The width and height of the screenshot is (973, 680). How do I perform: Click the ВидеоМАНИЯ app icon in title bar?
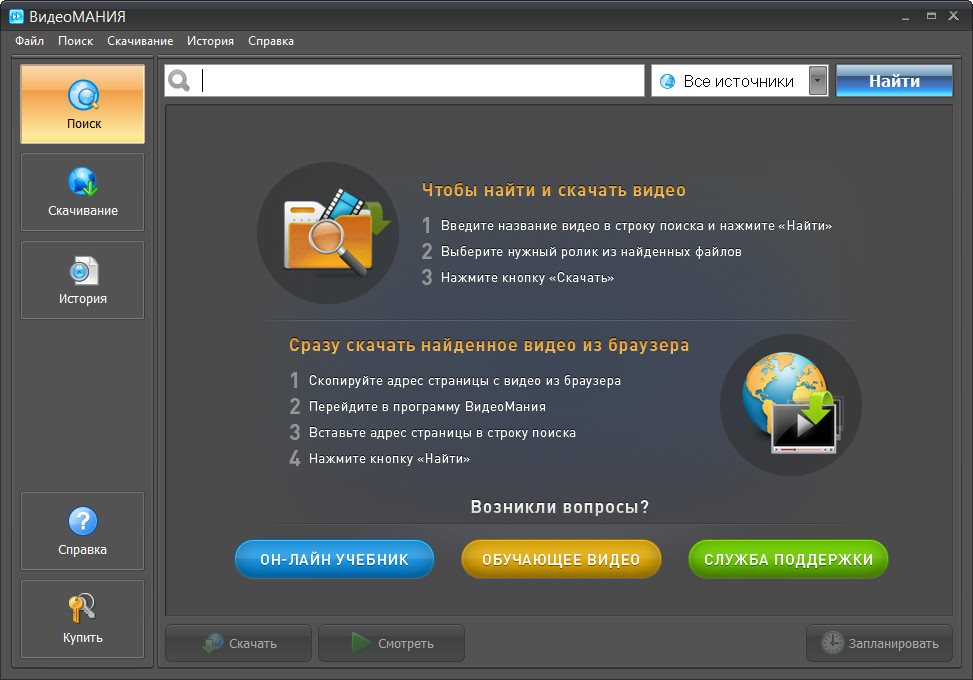[16, 16]
